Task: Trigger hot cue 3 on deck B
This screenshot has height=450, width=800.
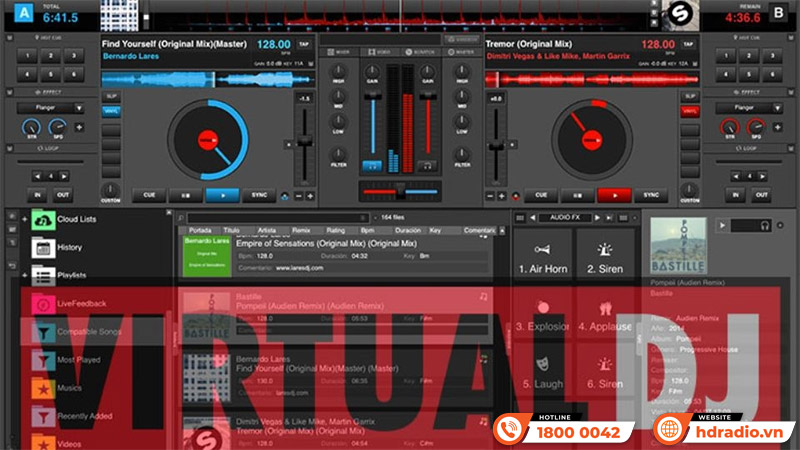Action: click(x=772, y=56)
